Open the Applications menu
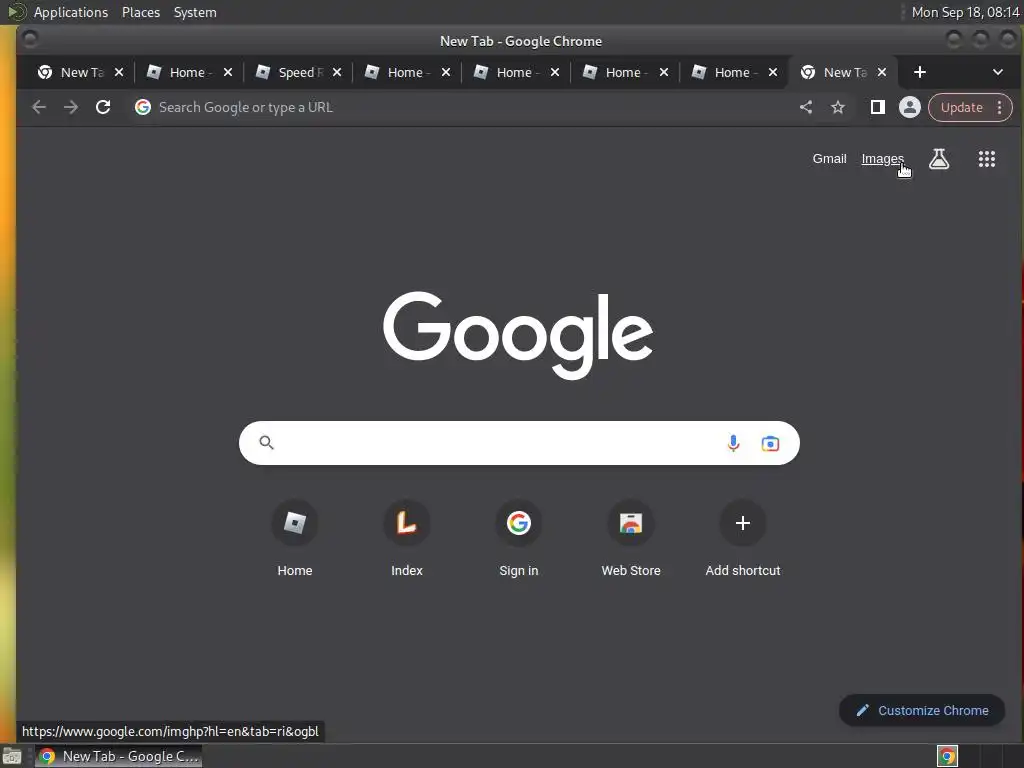Image resolution: width=1024 pixels, height=768 pixels. [x=71, y=12]
